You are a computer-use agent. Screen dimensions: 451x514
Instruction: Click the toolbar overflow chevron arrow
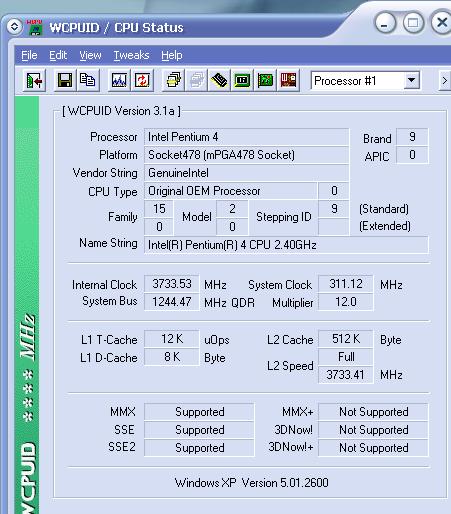pos(444,81)
